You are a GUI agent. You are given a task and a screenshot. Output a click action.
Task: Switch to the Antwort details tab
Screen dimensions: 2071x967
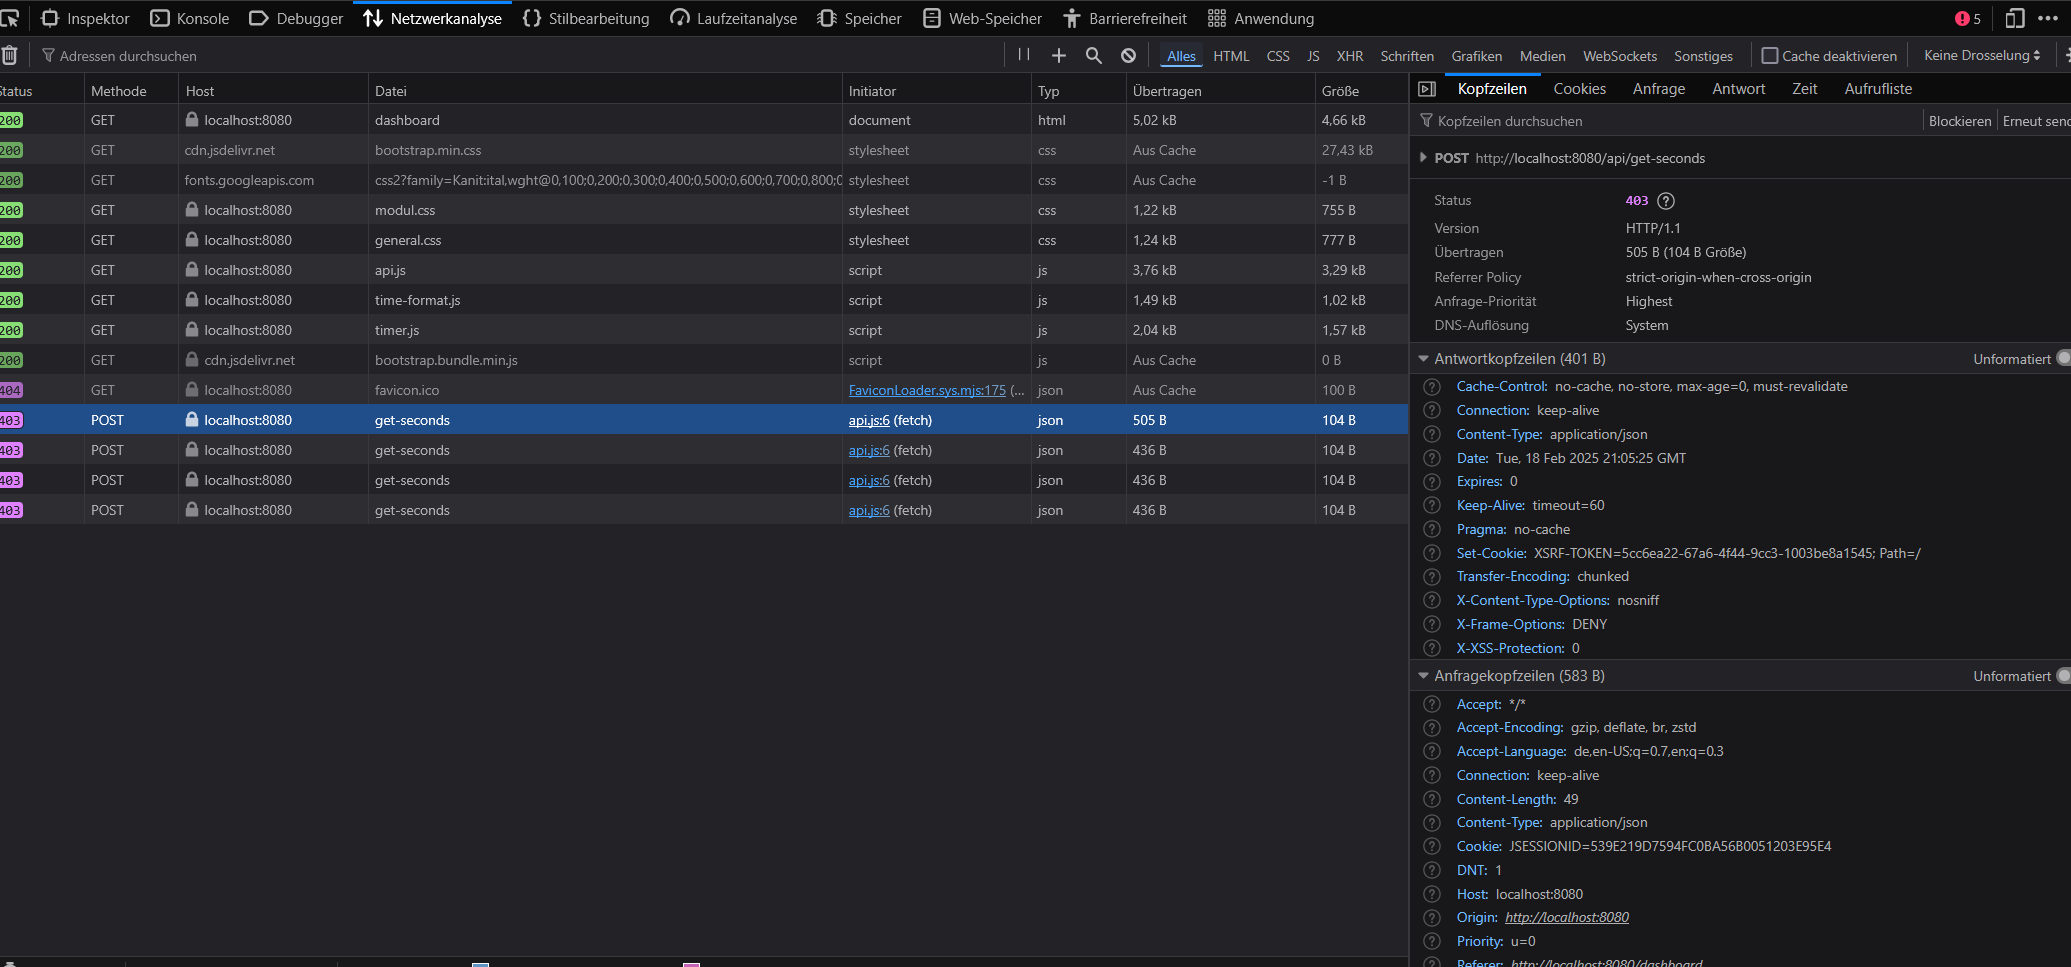tap(1738, 89)
